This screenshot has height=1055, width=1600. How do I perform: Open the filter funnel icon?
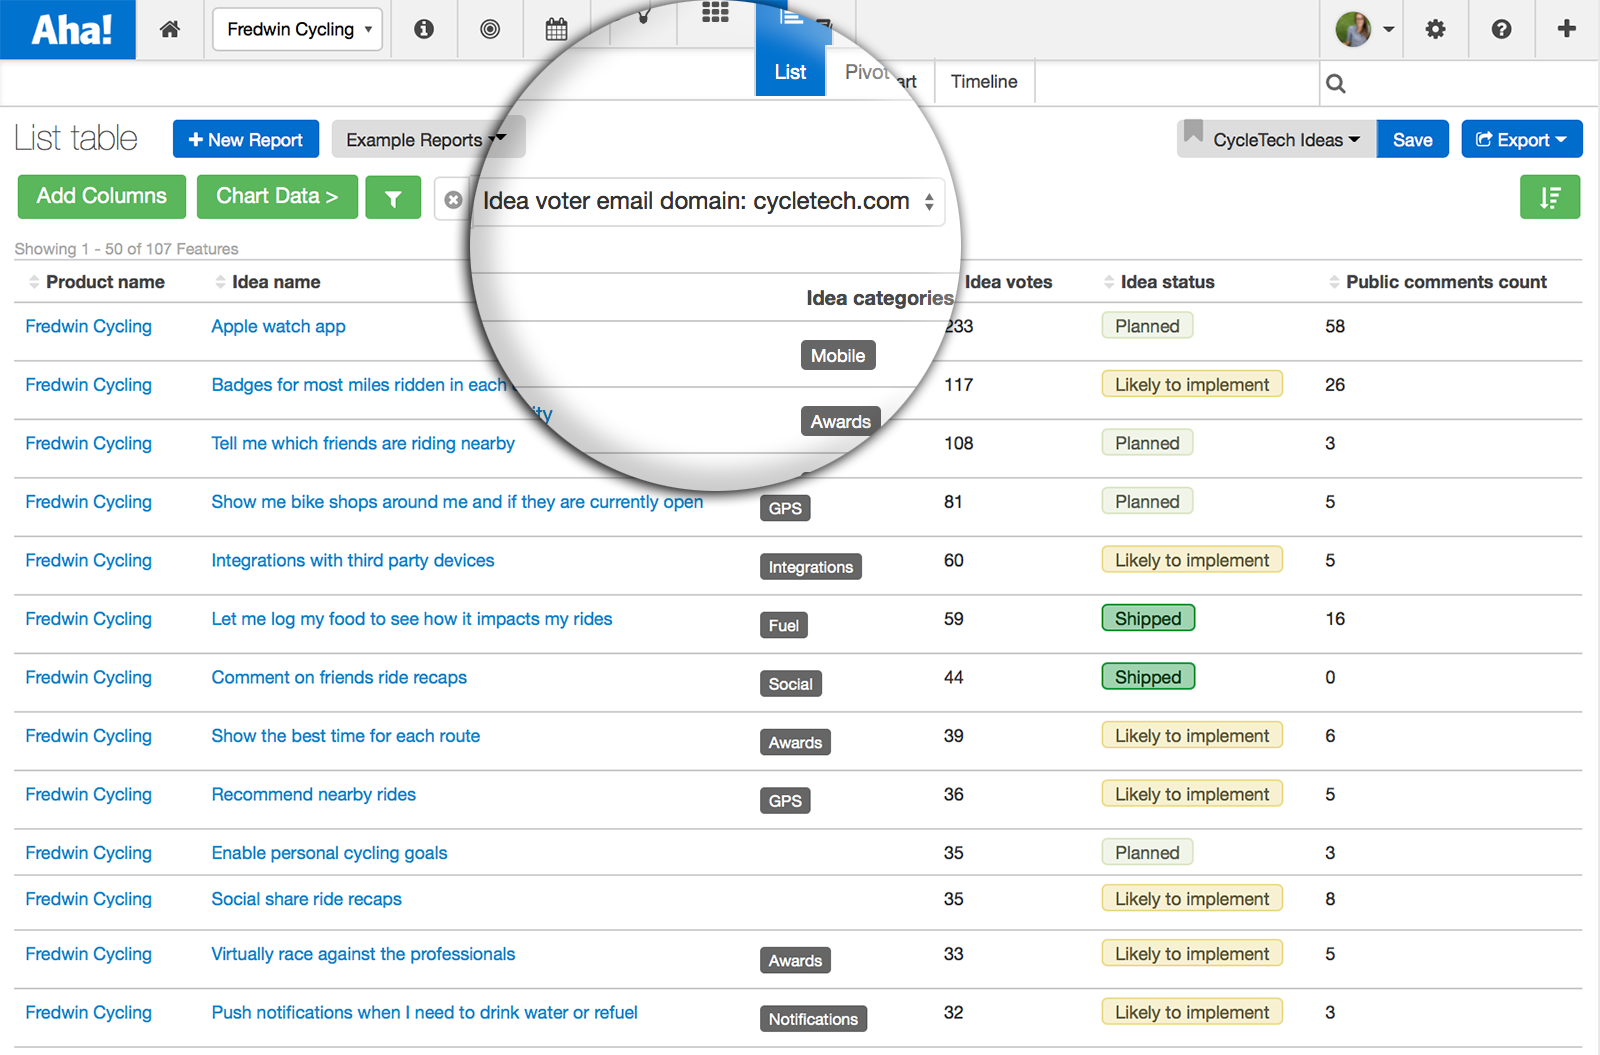392,197
